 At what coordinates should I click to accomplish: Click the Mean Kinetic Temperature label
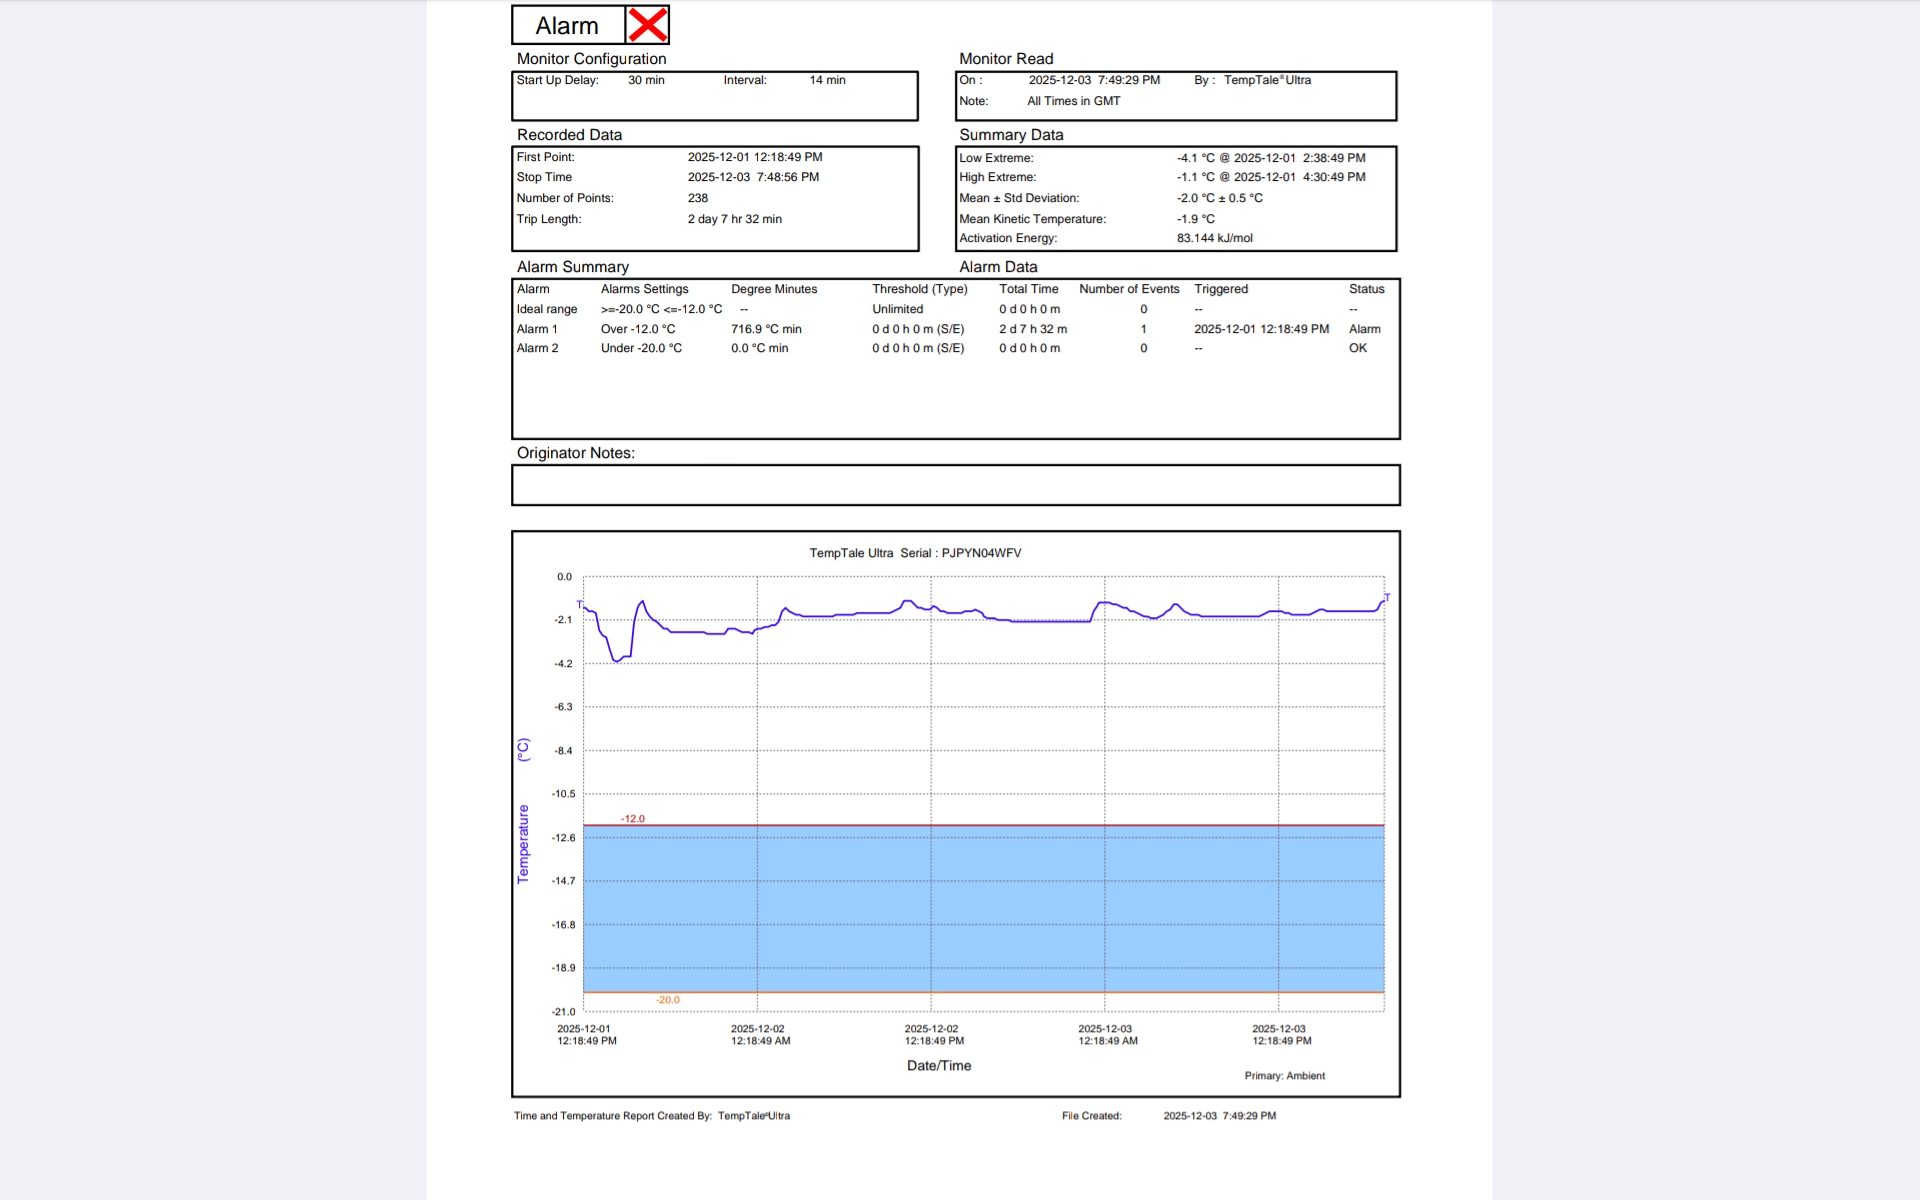click(1032, 219)
